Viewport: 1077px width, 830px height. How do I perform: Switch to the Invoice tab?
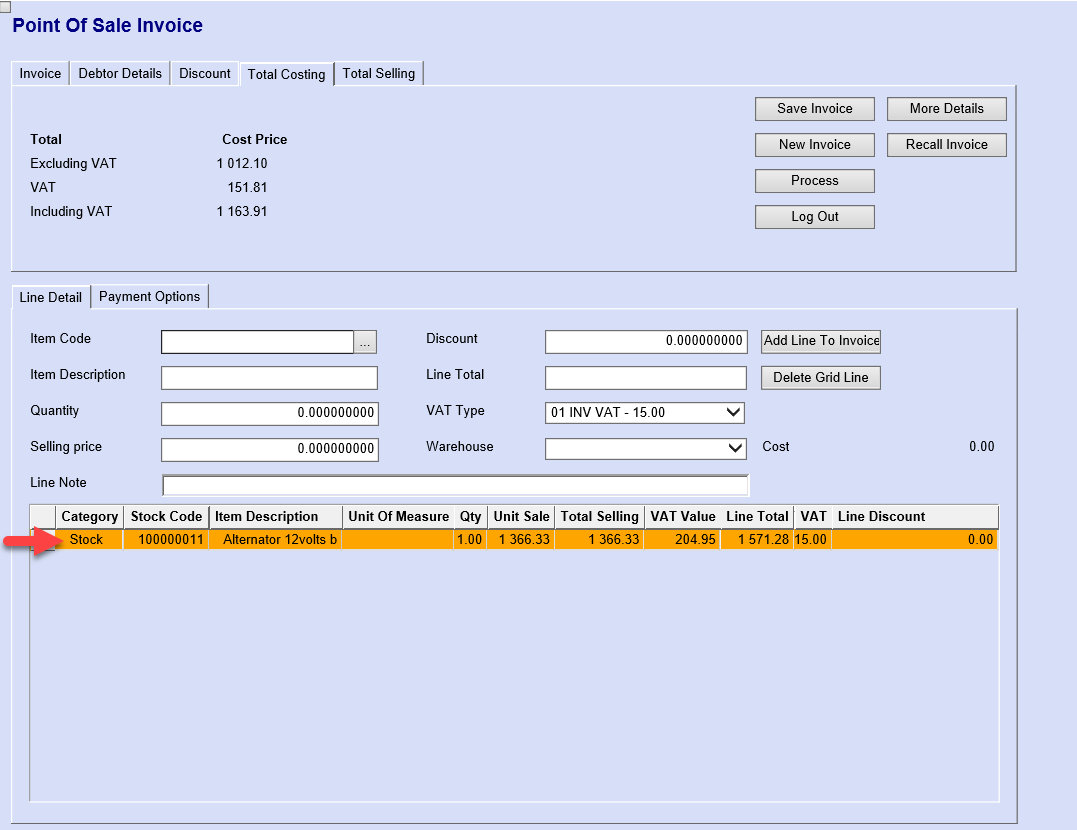point(40,73)
